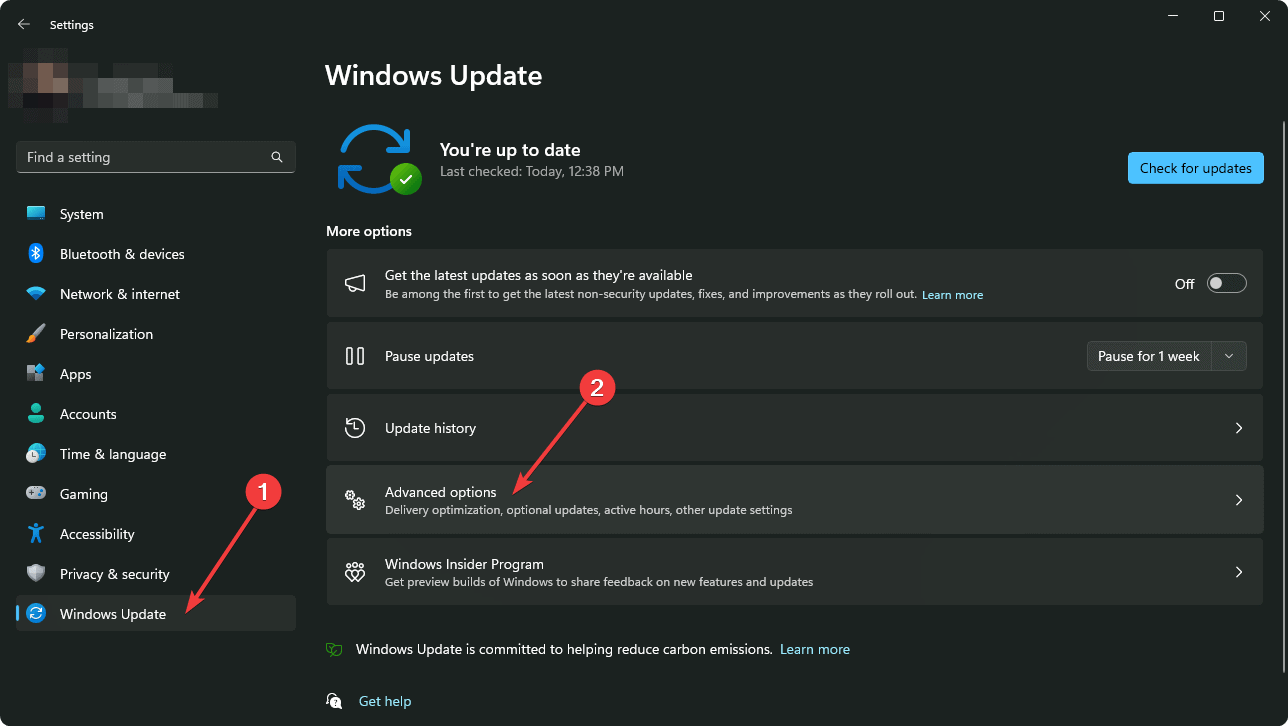The image size is (1288, 726).
Task: Click inside the Find a setting search box
Action: (140, 157)
